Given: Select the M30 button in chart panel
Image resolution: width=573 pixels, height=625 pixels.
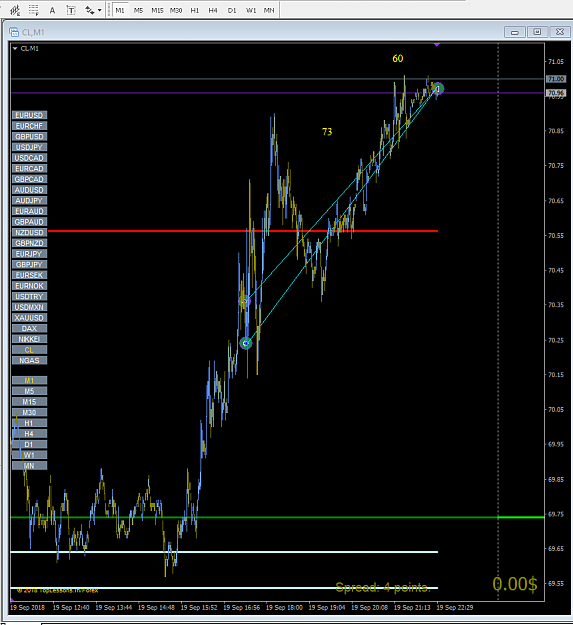Looking at the screenshot, I should (x=29, y=413).
